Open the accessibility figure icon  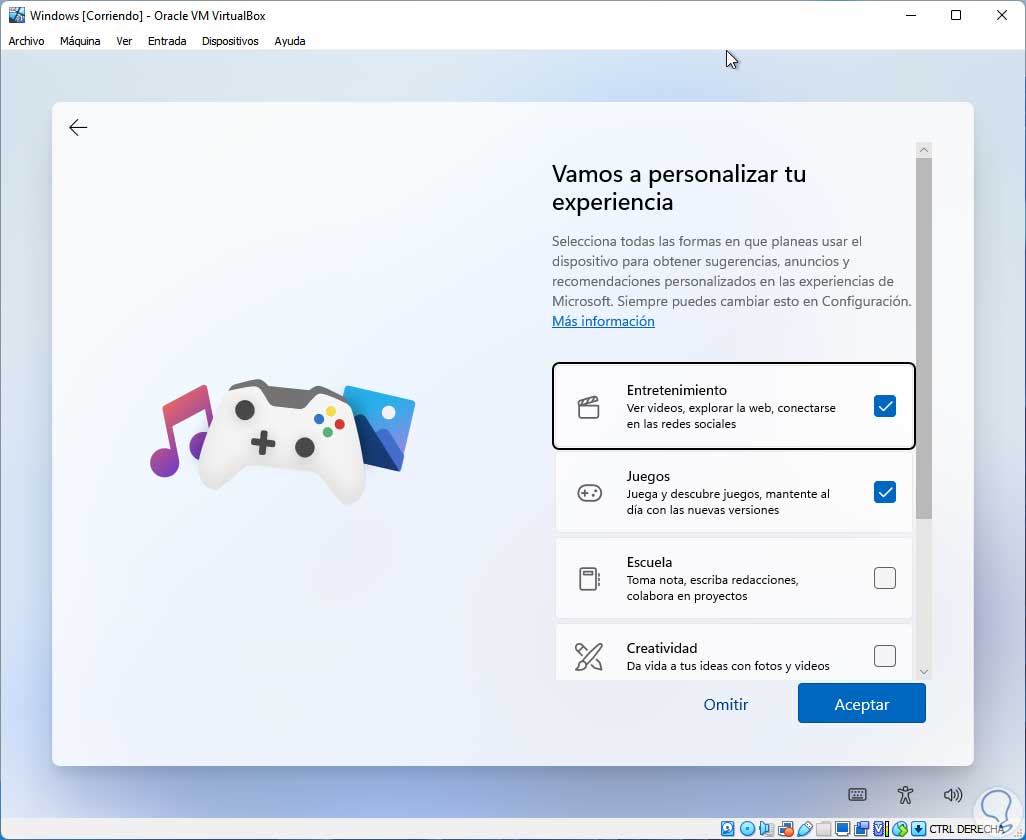905,795
